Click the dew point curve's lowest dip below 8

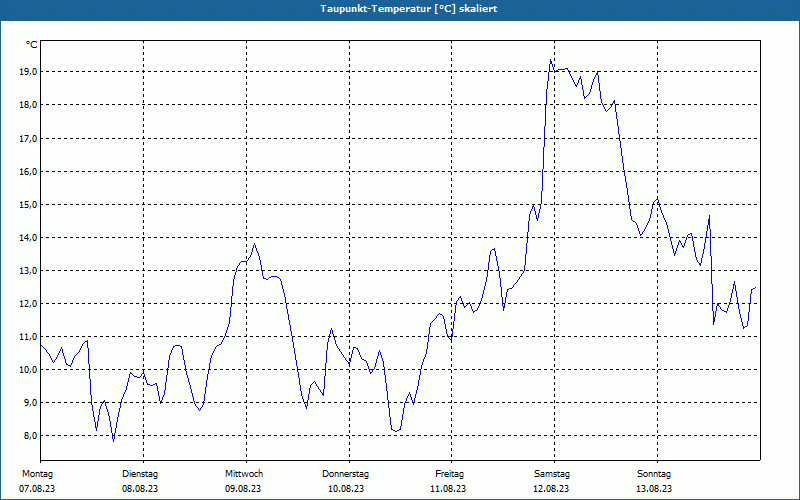pos(113,441)
